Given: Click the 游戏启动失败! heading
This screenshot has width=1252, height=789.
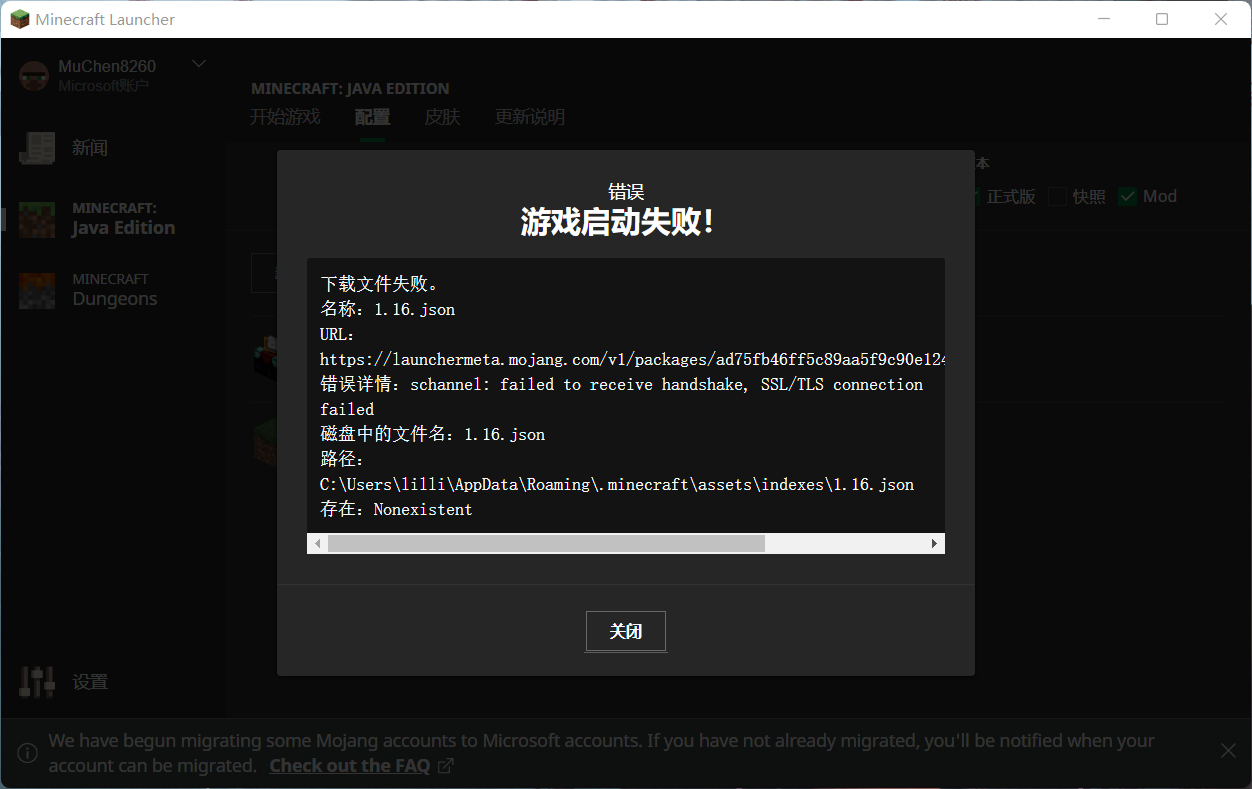Looking at the screenshot, I should point(617,222).
